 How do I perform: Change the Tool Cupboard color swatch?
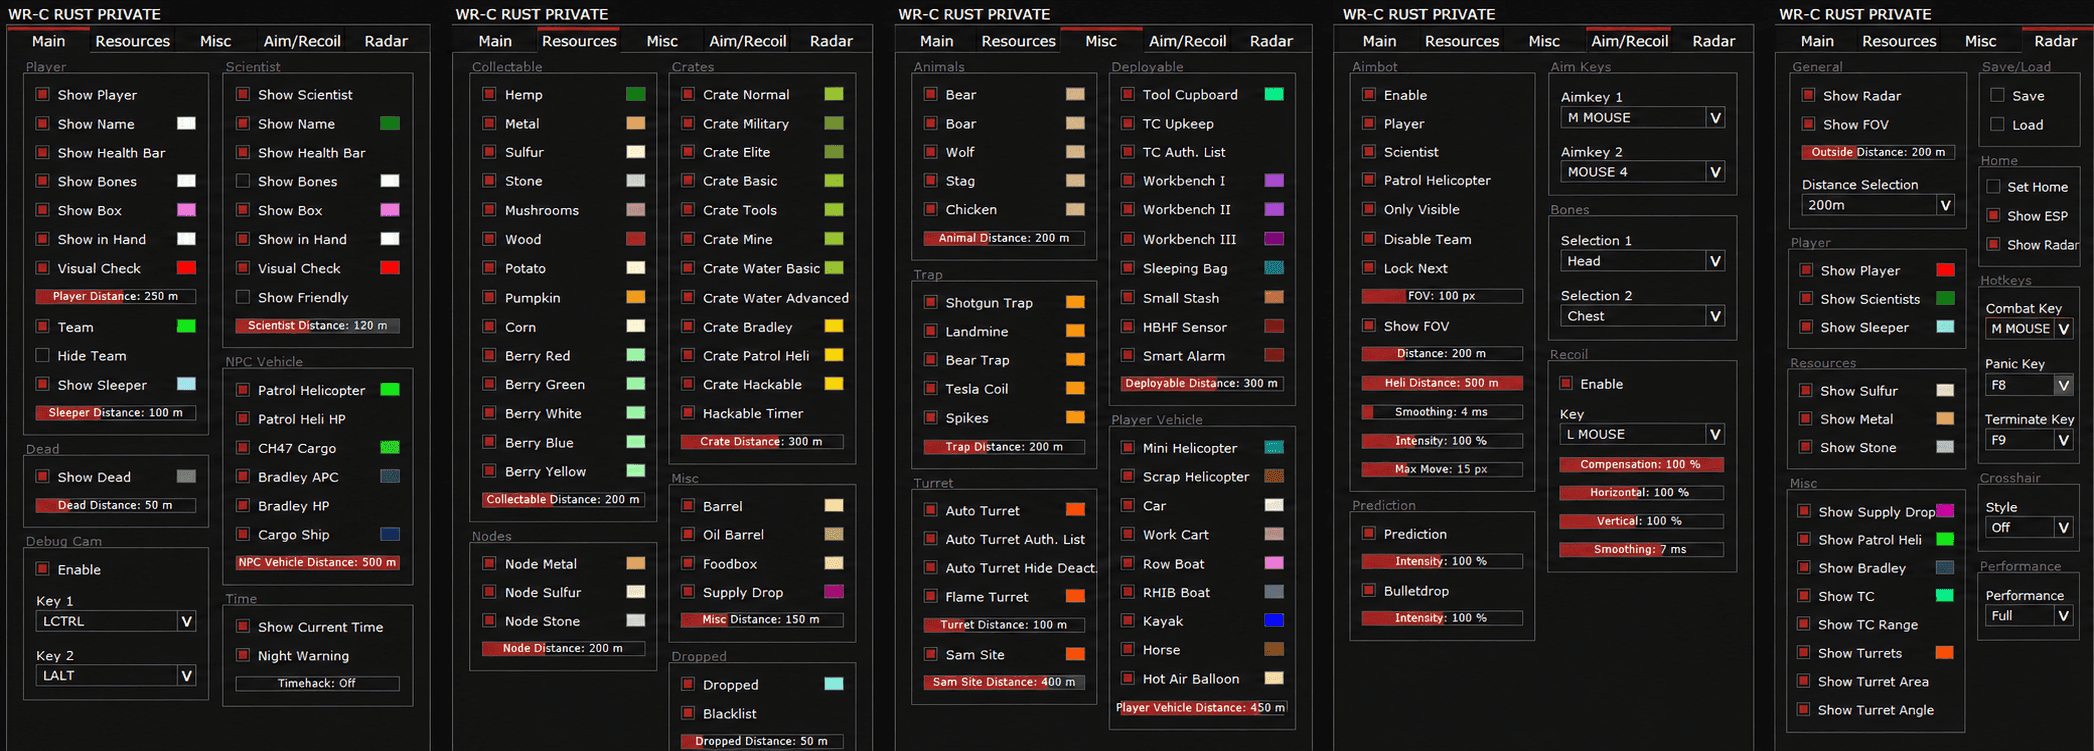1274,94
